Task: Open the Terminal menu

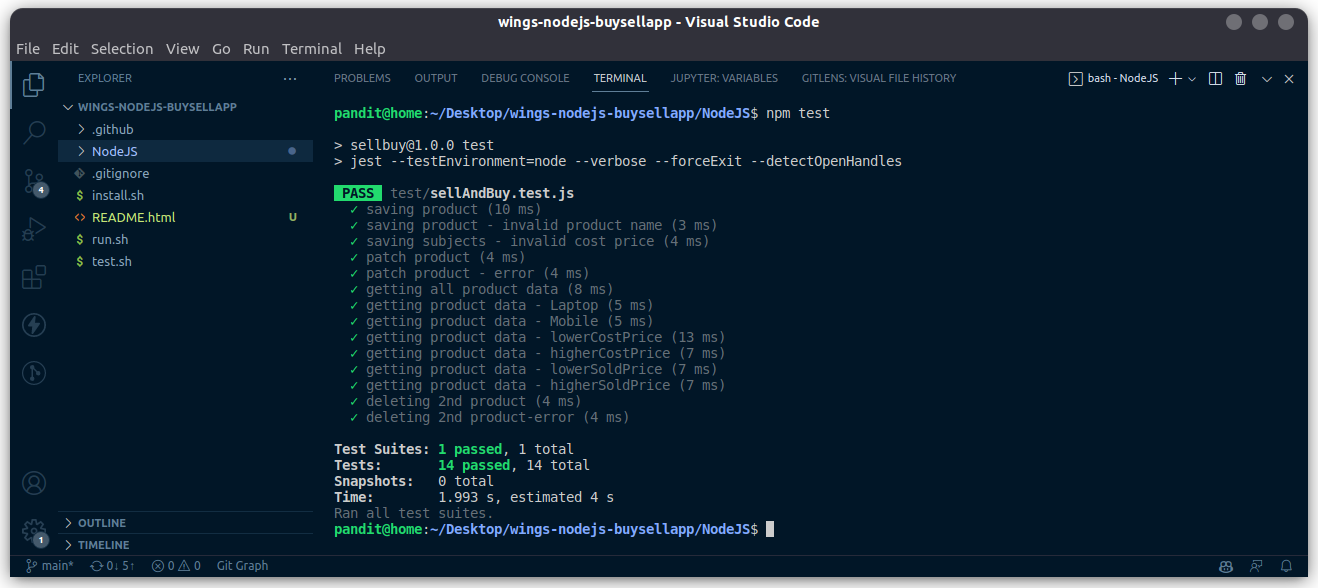Action: [312, 48]
